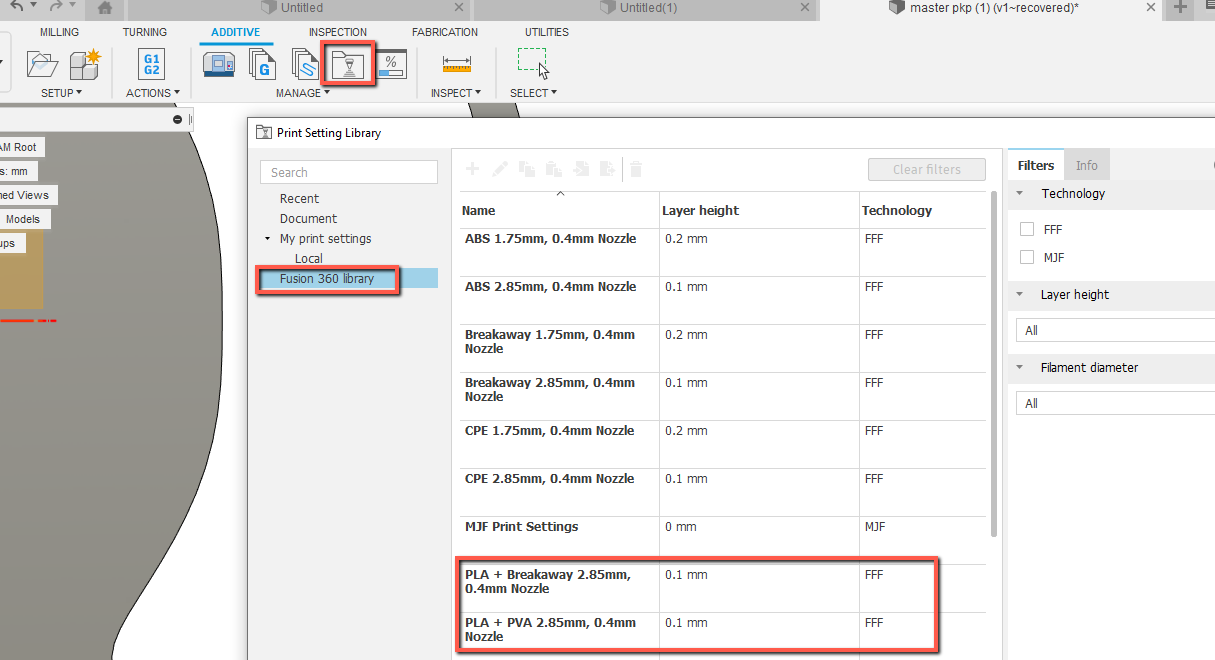Select the Machine Library icon
The image size is (1215, 660).
[x=220, y=63]
